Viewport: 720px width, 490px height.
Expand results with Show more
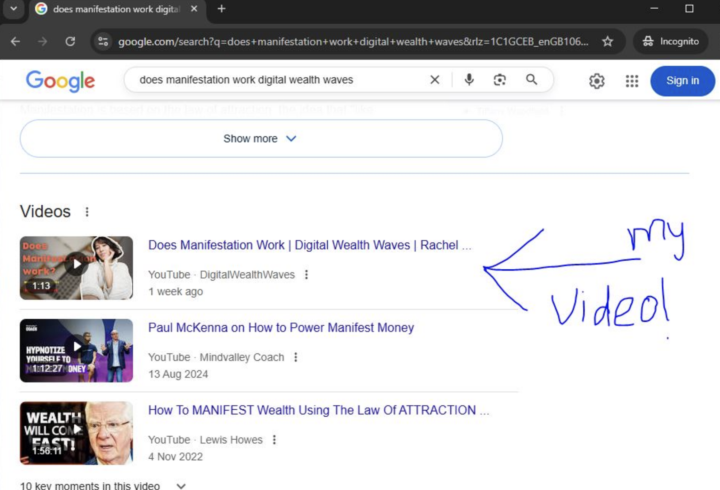click(261, 139)
